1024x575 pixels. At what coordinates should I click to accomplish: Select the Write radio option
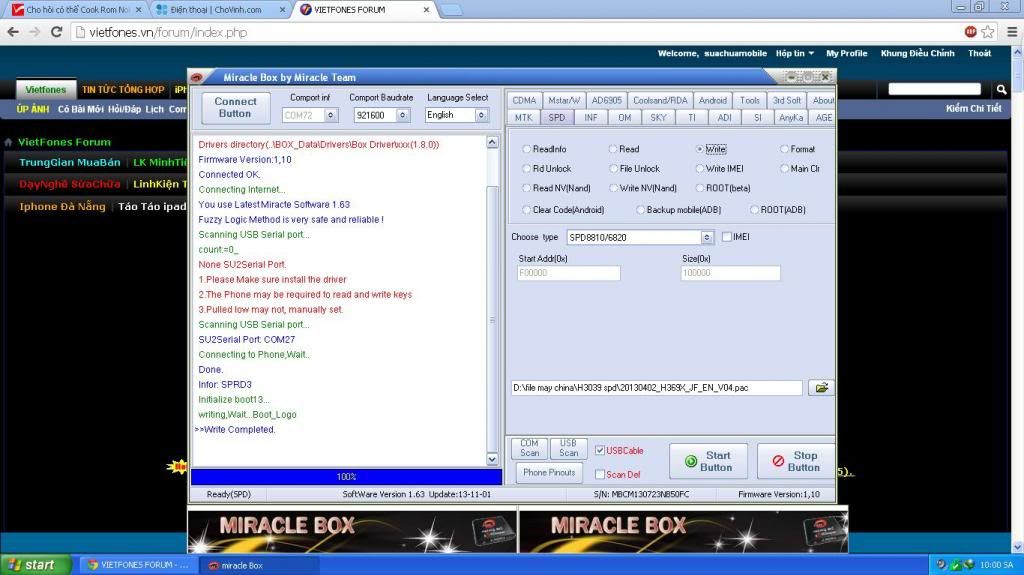pos(699,149)
